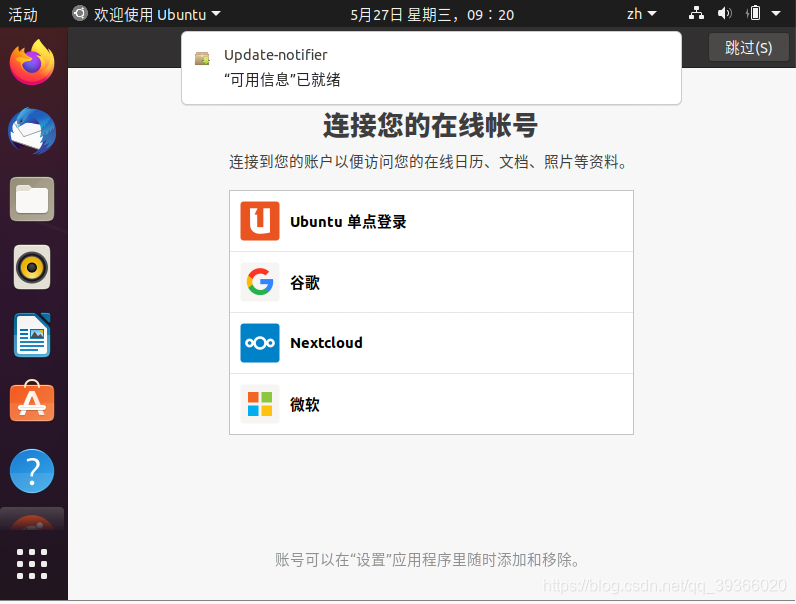The width and height of the screenshot is (796, 604).
Task: Open the running Ubuntu welcome app in dock
Action: [x=32, y=520]
